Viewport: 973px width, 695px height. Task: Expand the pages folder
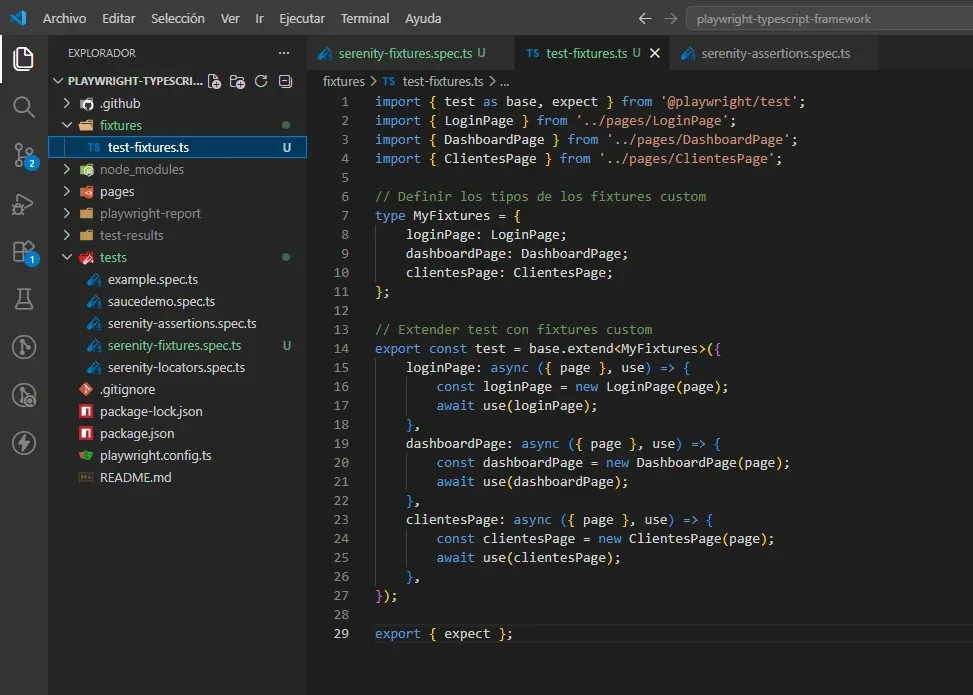(68, 191)
